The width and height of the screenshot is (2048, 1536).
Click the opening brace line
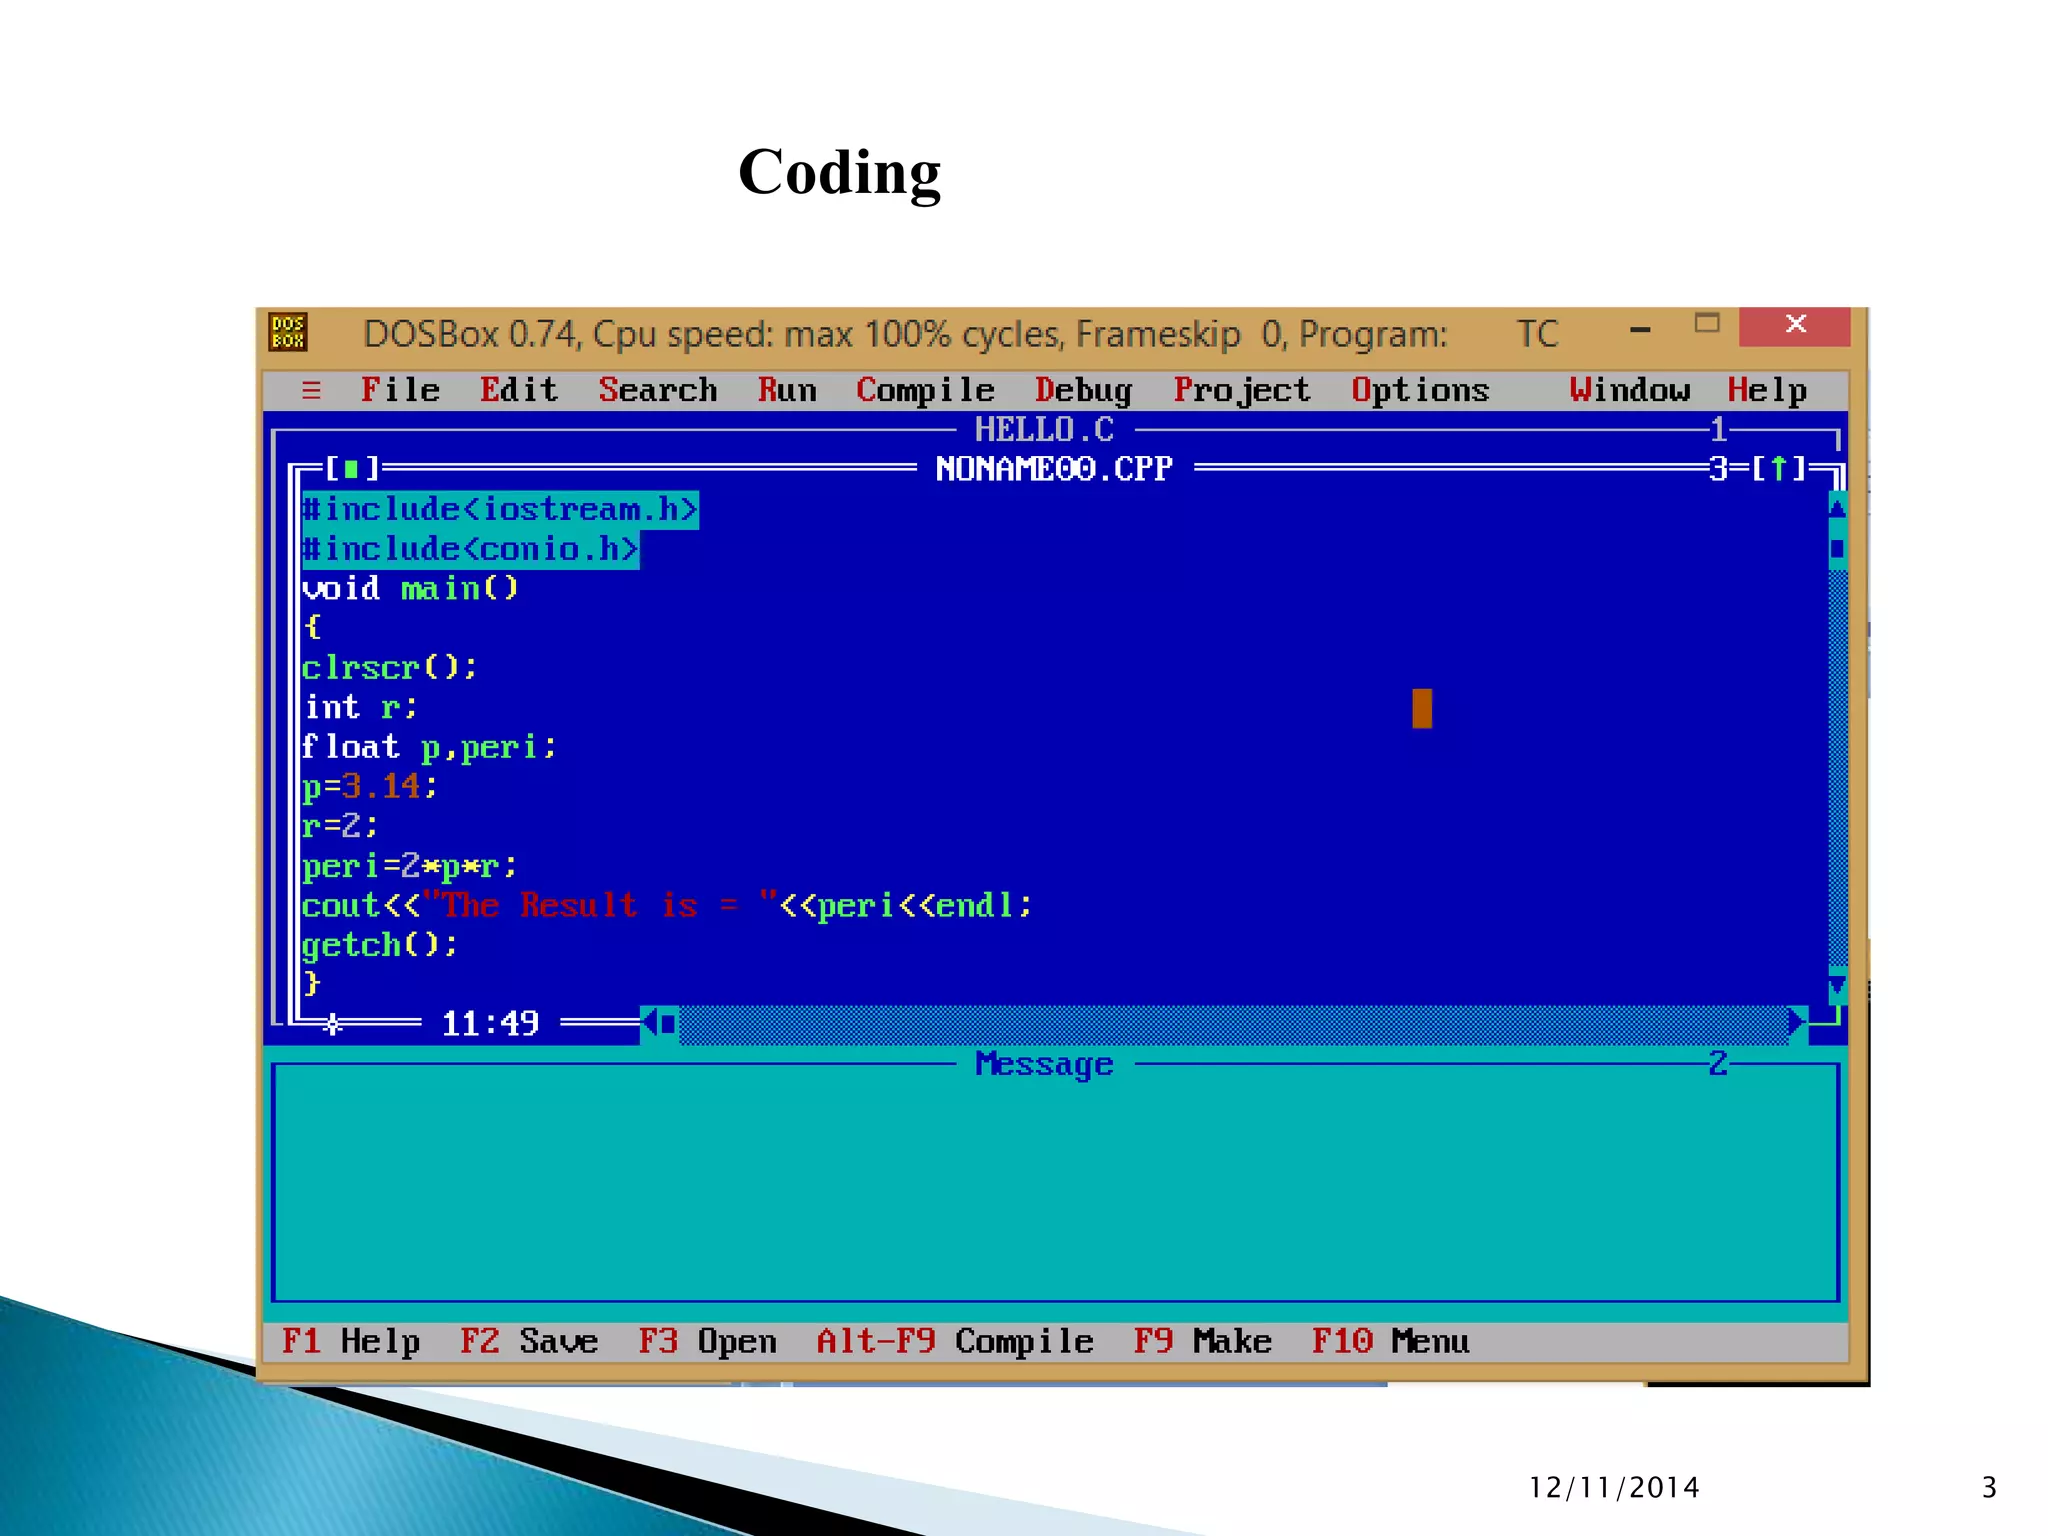coord(312,628)
